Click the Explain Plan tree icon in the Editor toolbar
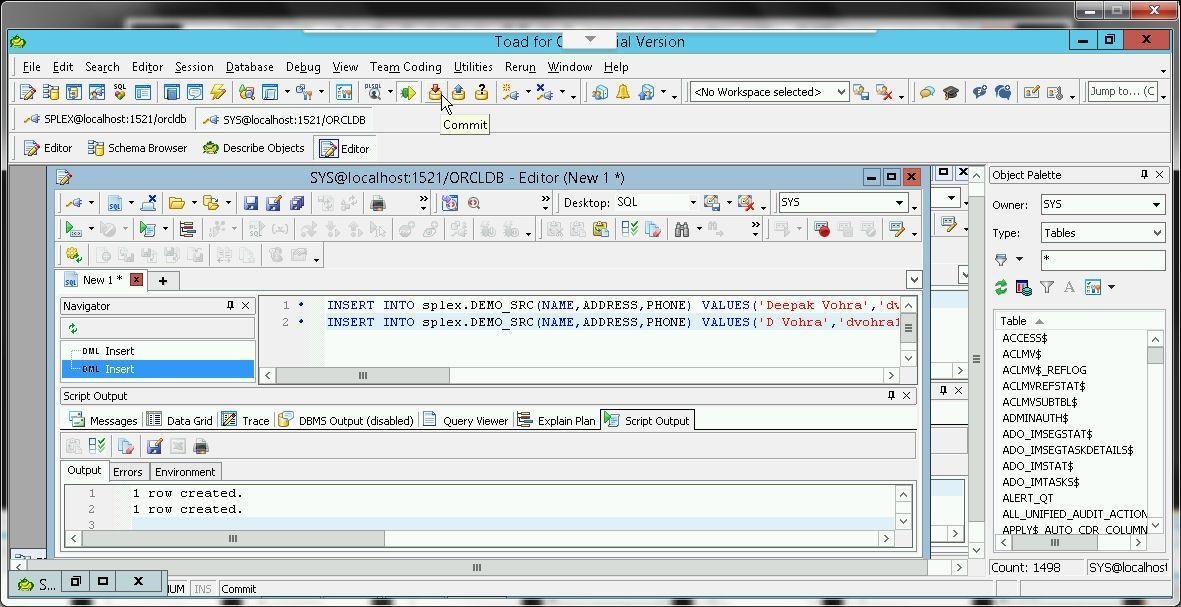 pos(187,229)
